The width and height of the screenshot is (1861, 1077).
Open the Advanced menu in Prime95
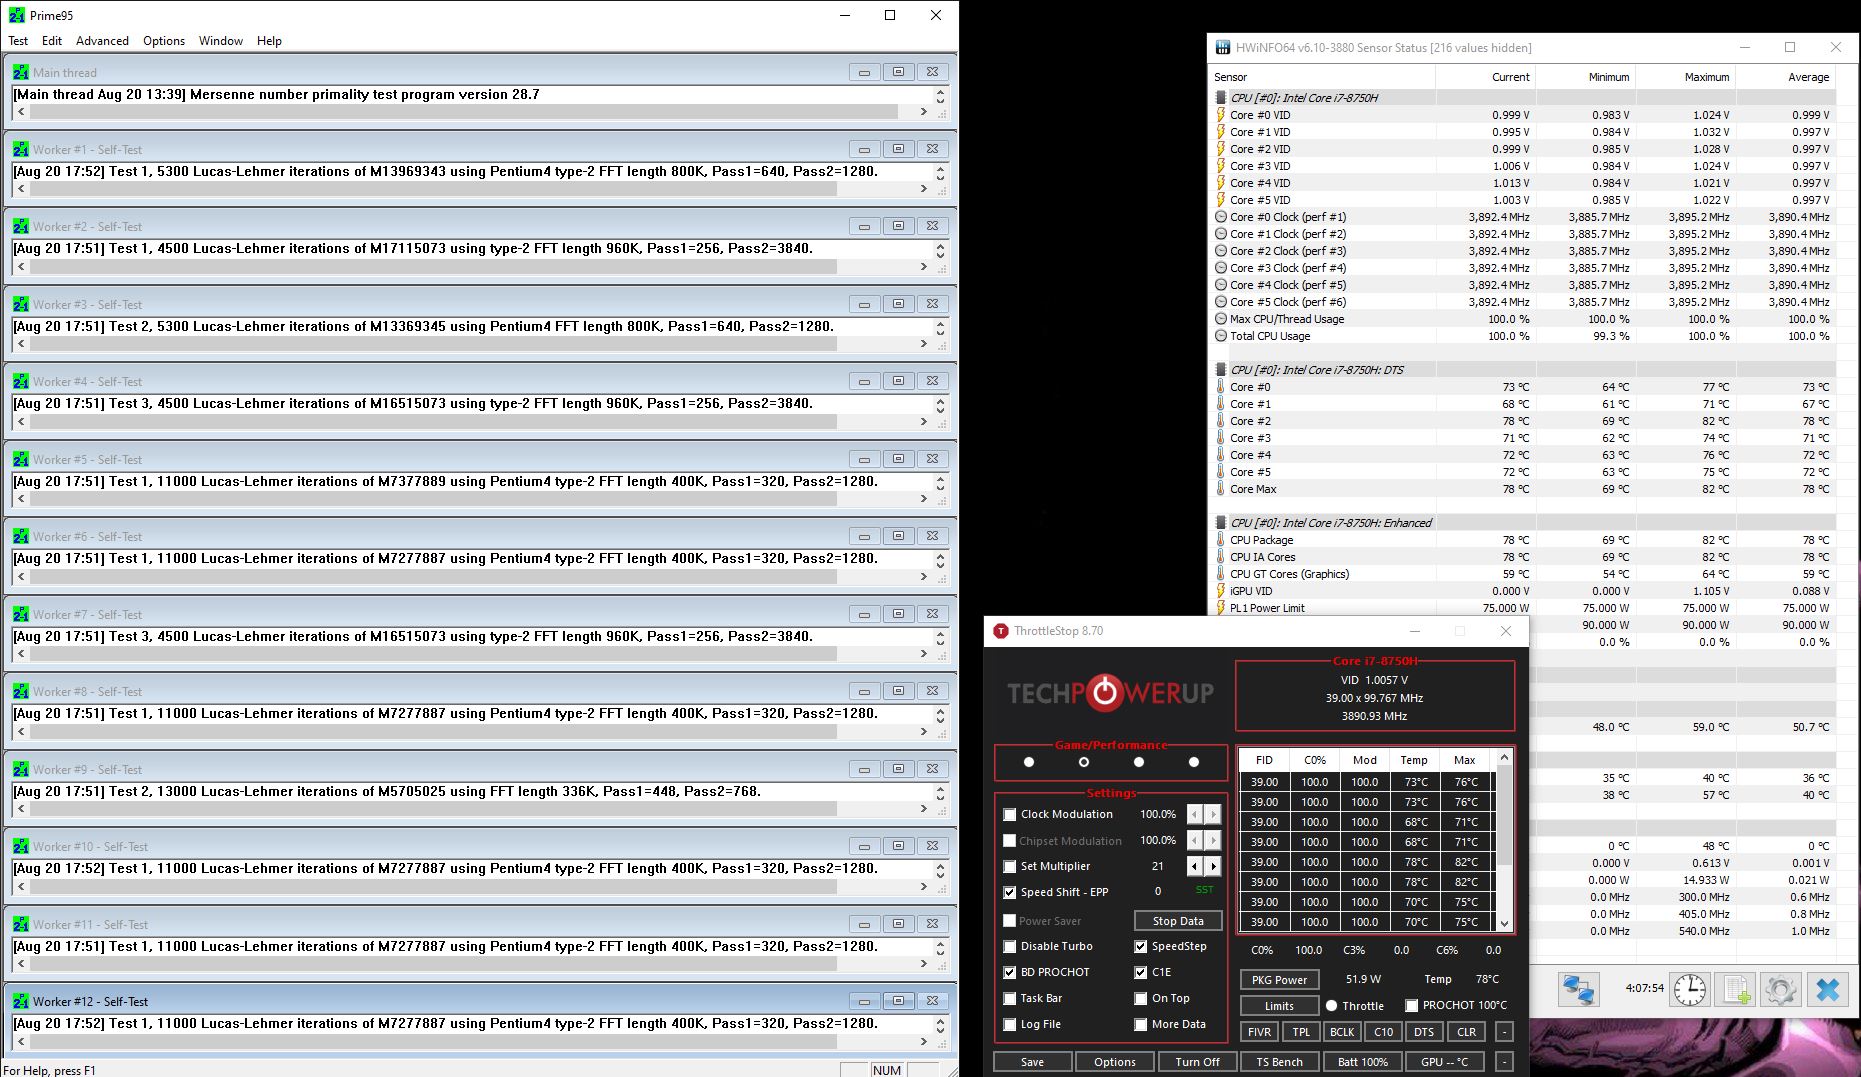[102, 41]
